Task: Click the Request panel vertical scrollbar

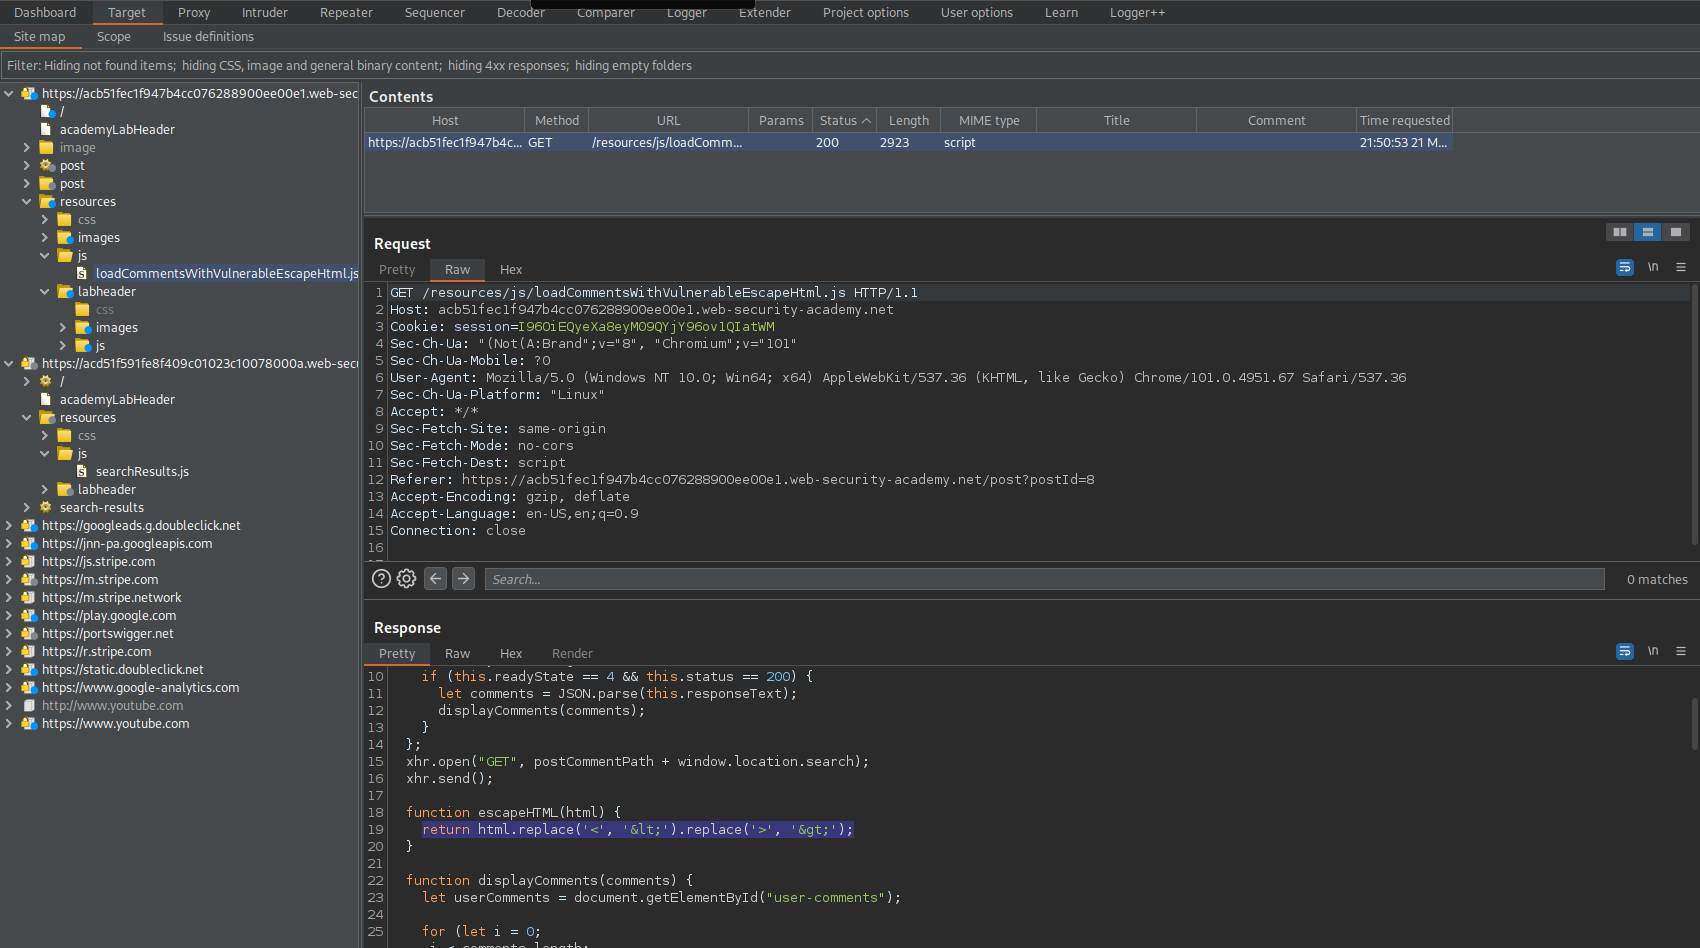Action: tap(1694, 415)
